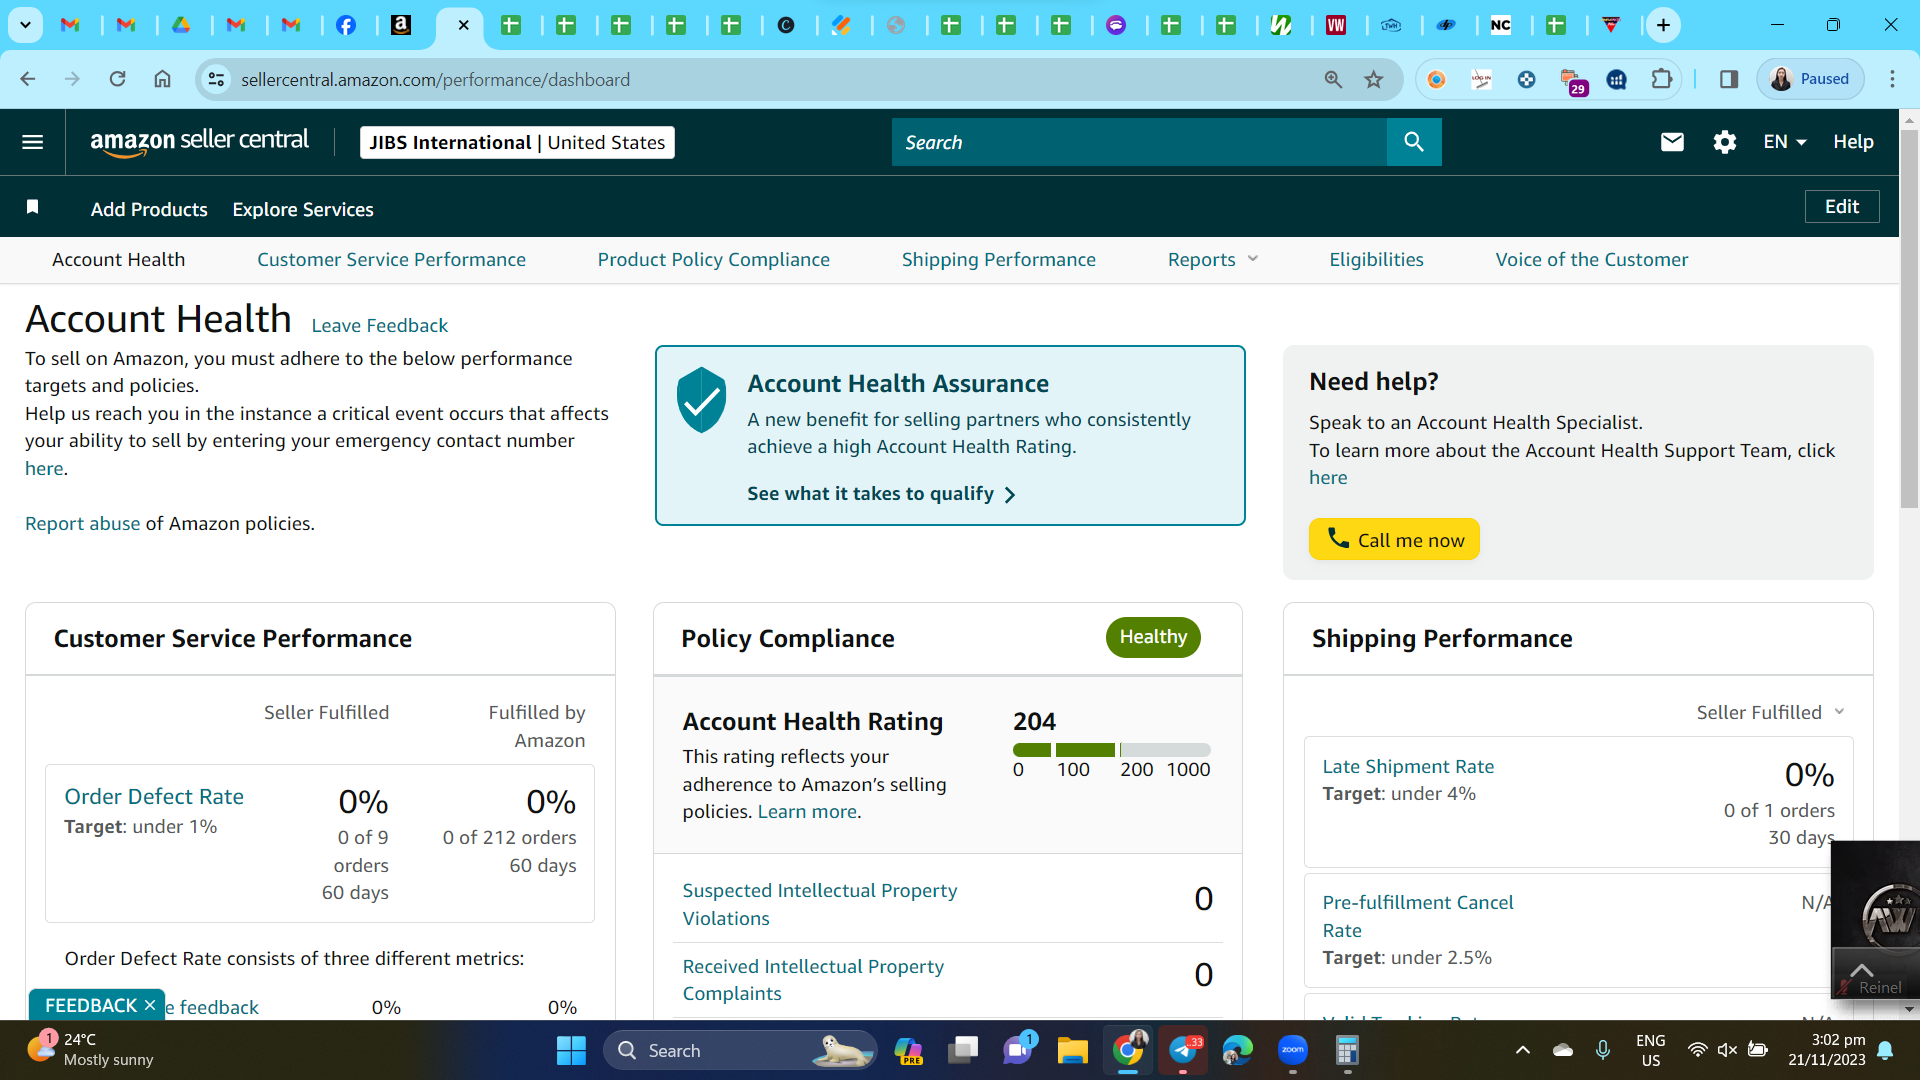This screenshot has height=1080, width=1920.
Task: Switch to the Google Drive browser tab
Action: [181, 25]
